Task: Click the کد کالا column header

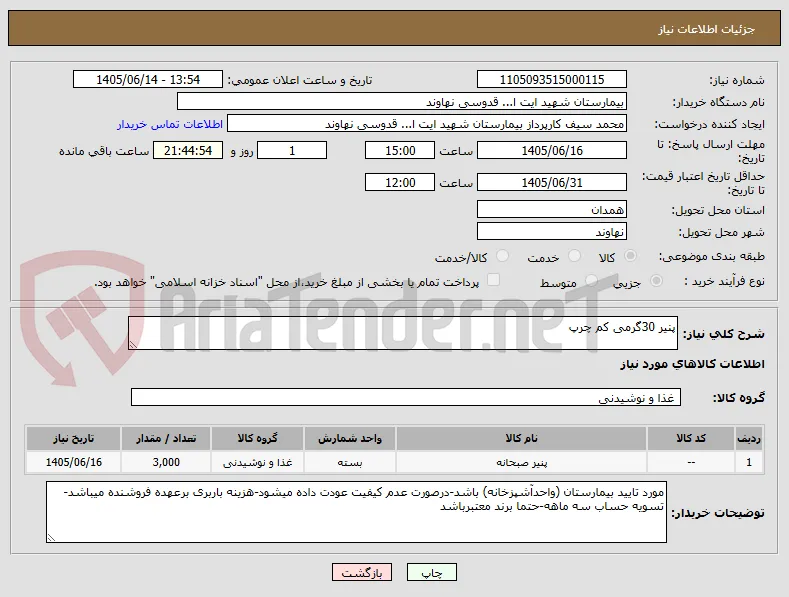Action: tap(690, 438)
